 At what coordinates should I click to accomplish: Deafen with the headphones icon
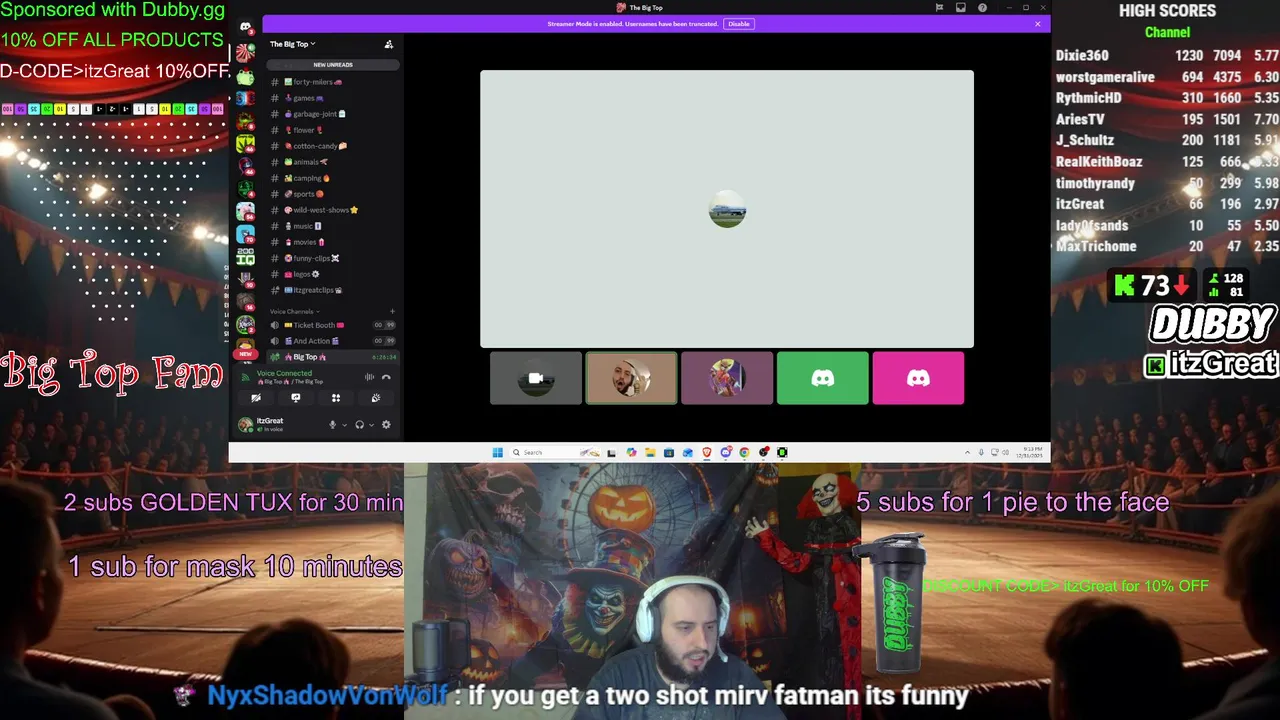(359, 425)
